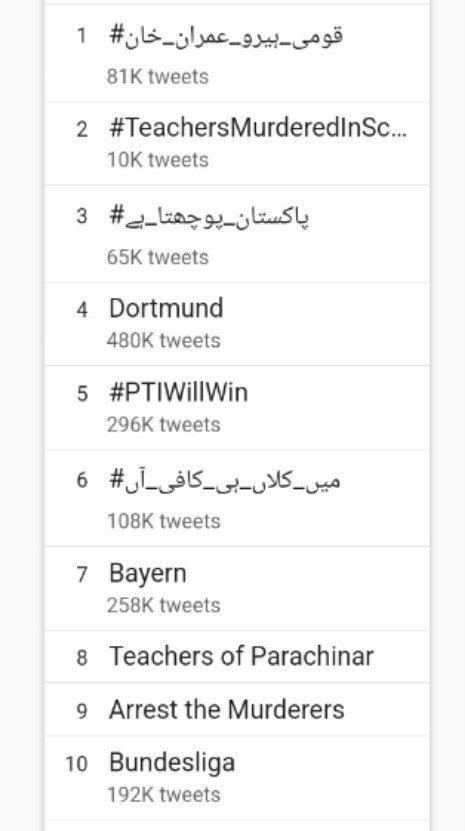Click the 480K tweets count under Dortmund

click(x=163, y=341)
